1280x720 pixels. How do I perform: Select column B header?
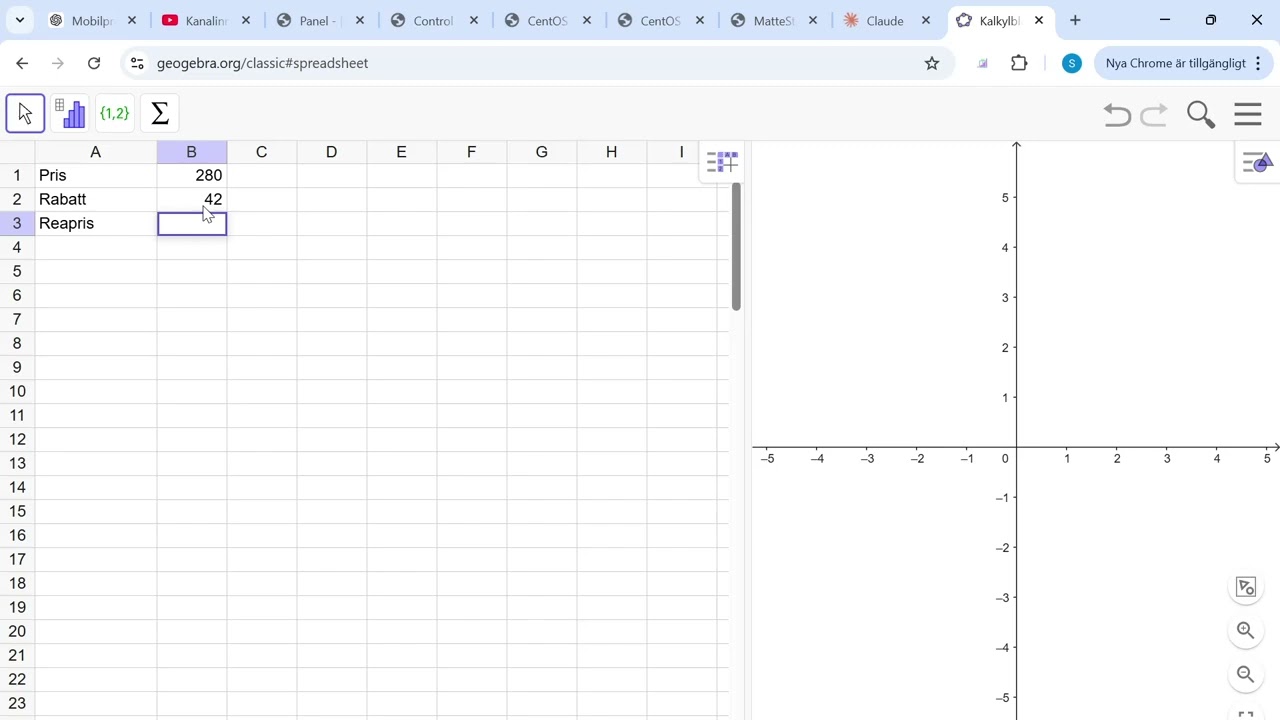click(x=191, y=152)
